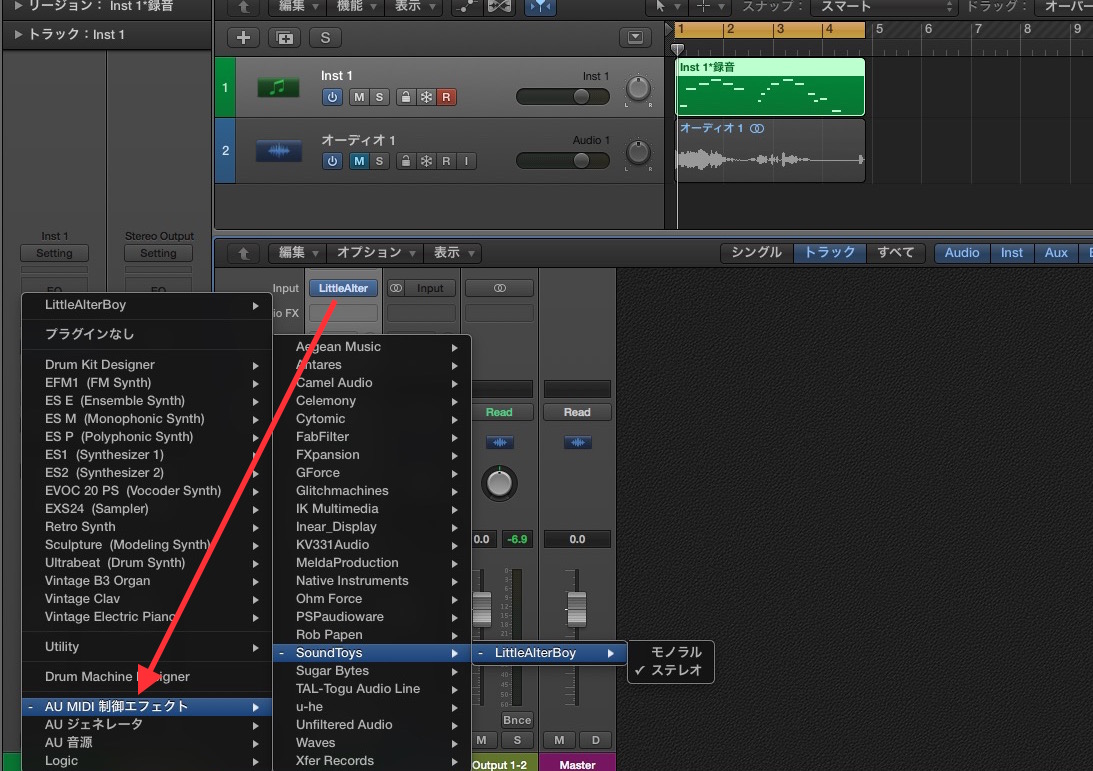Click the Audio 1 waveform track icon

278,151
